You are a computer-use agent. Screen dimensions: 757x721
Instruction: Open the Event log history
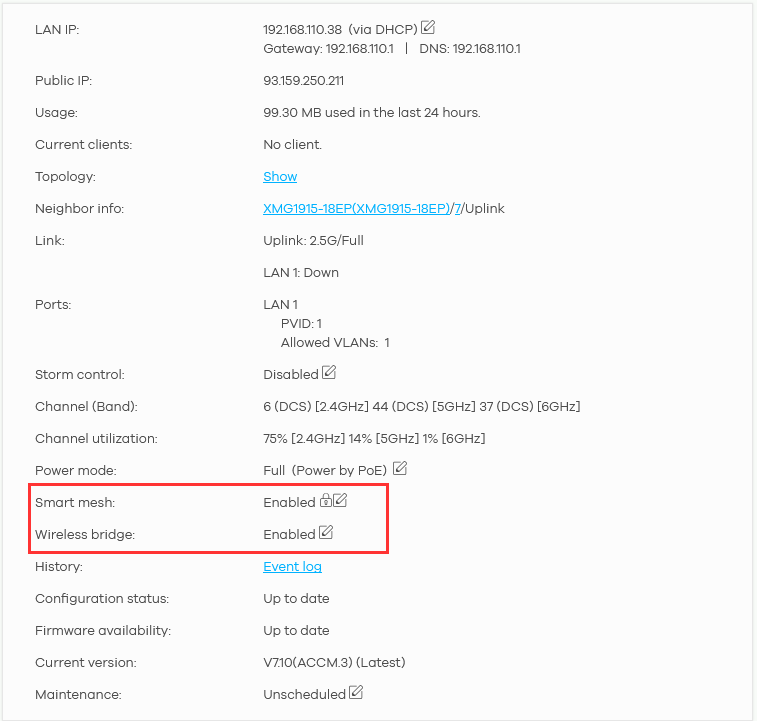tap(292, 567)
